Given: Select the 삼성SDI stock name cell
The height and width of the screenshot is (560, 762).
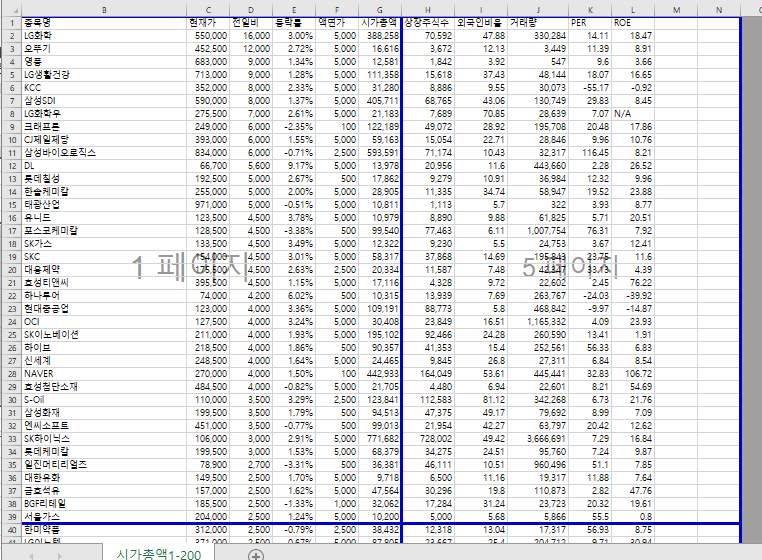Looking at the screenshot, I should pos(104,101).
